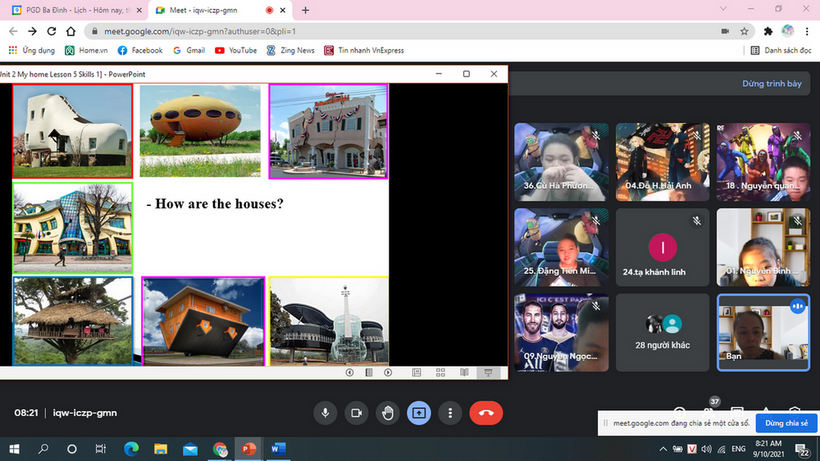Raise hand in the meeting
This screenshot has height=461, width=820.
pyautogui.click(x=387, y=412)
